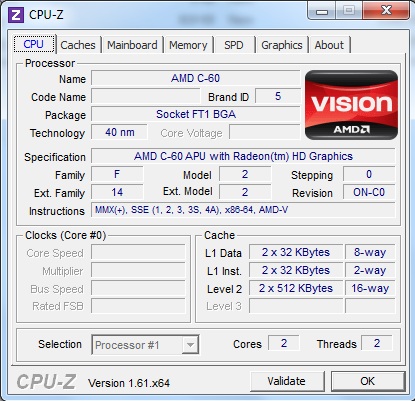Open the Mainboard tab
Viewport: 415px width, 401px height.
(x=132, y=45)
